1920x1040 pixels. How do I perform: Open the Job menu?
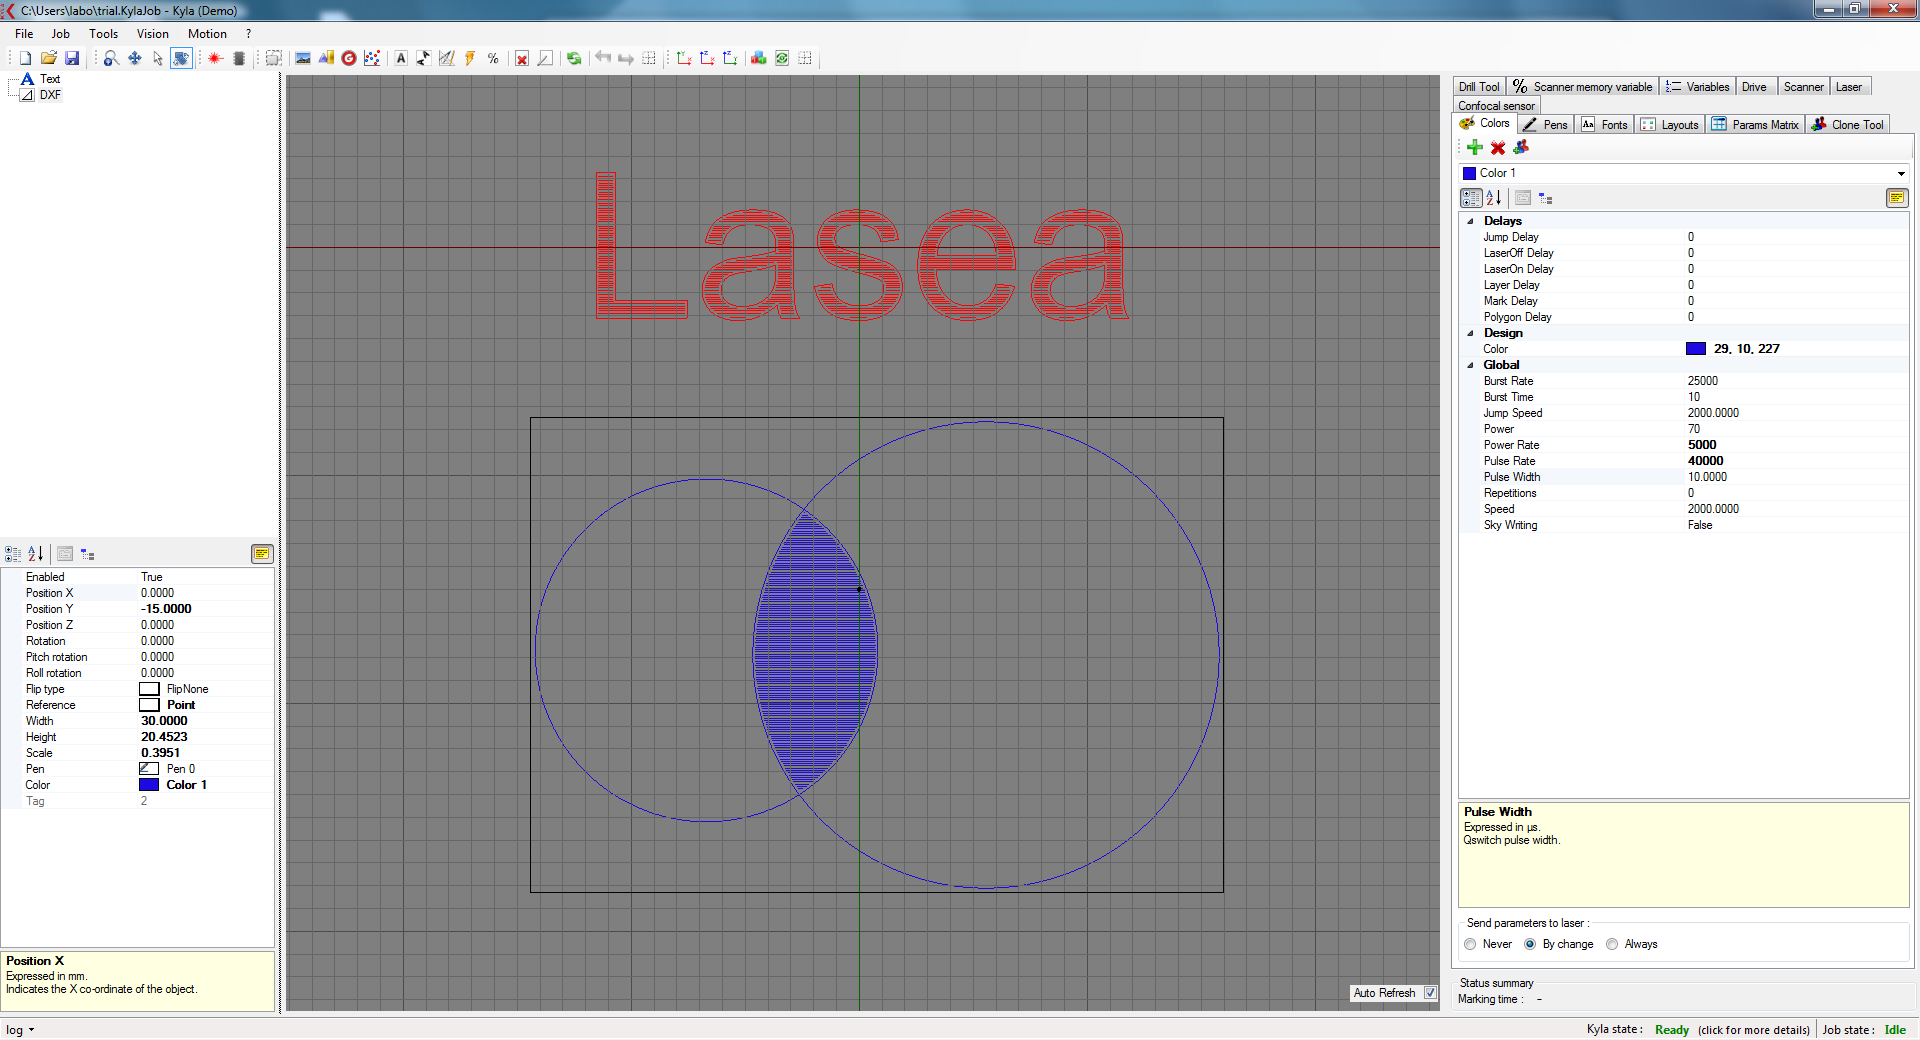point(61,33)
